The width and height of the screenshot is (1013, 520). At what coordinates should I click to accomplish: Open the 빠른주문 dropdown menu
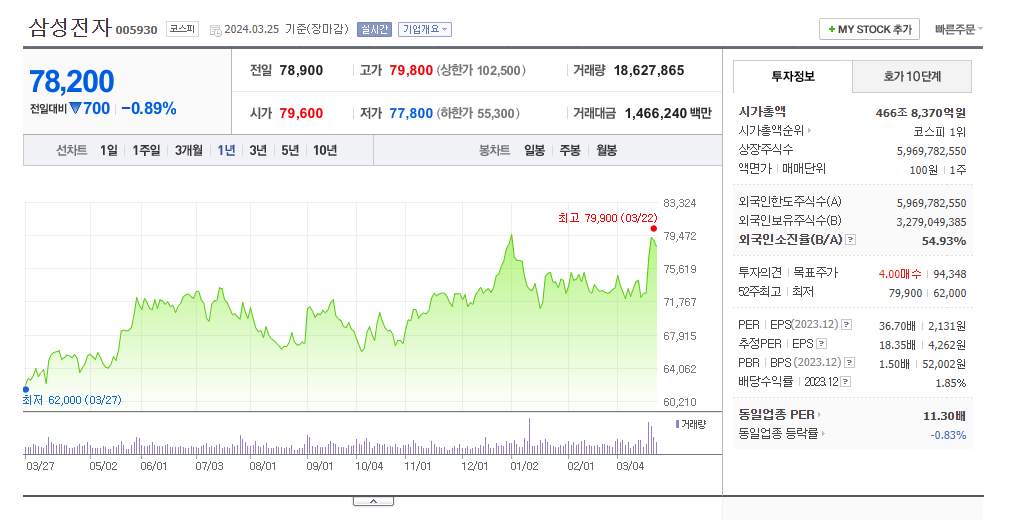point(959,29)
